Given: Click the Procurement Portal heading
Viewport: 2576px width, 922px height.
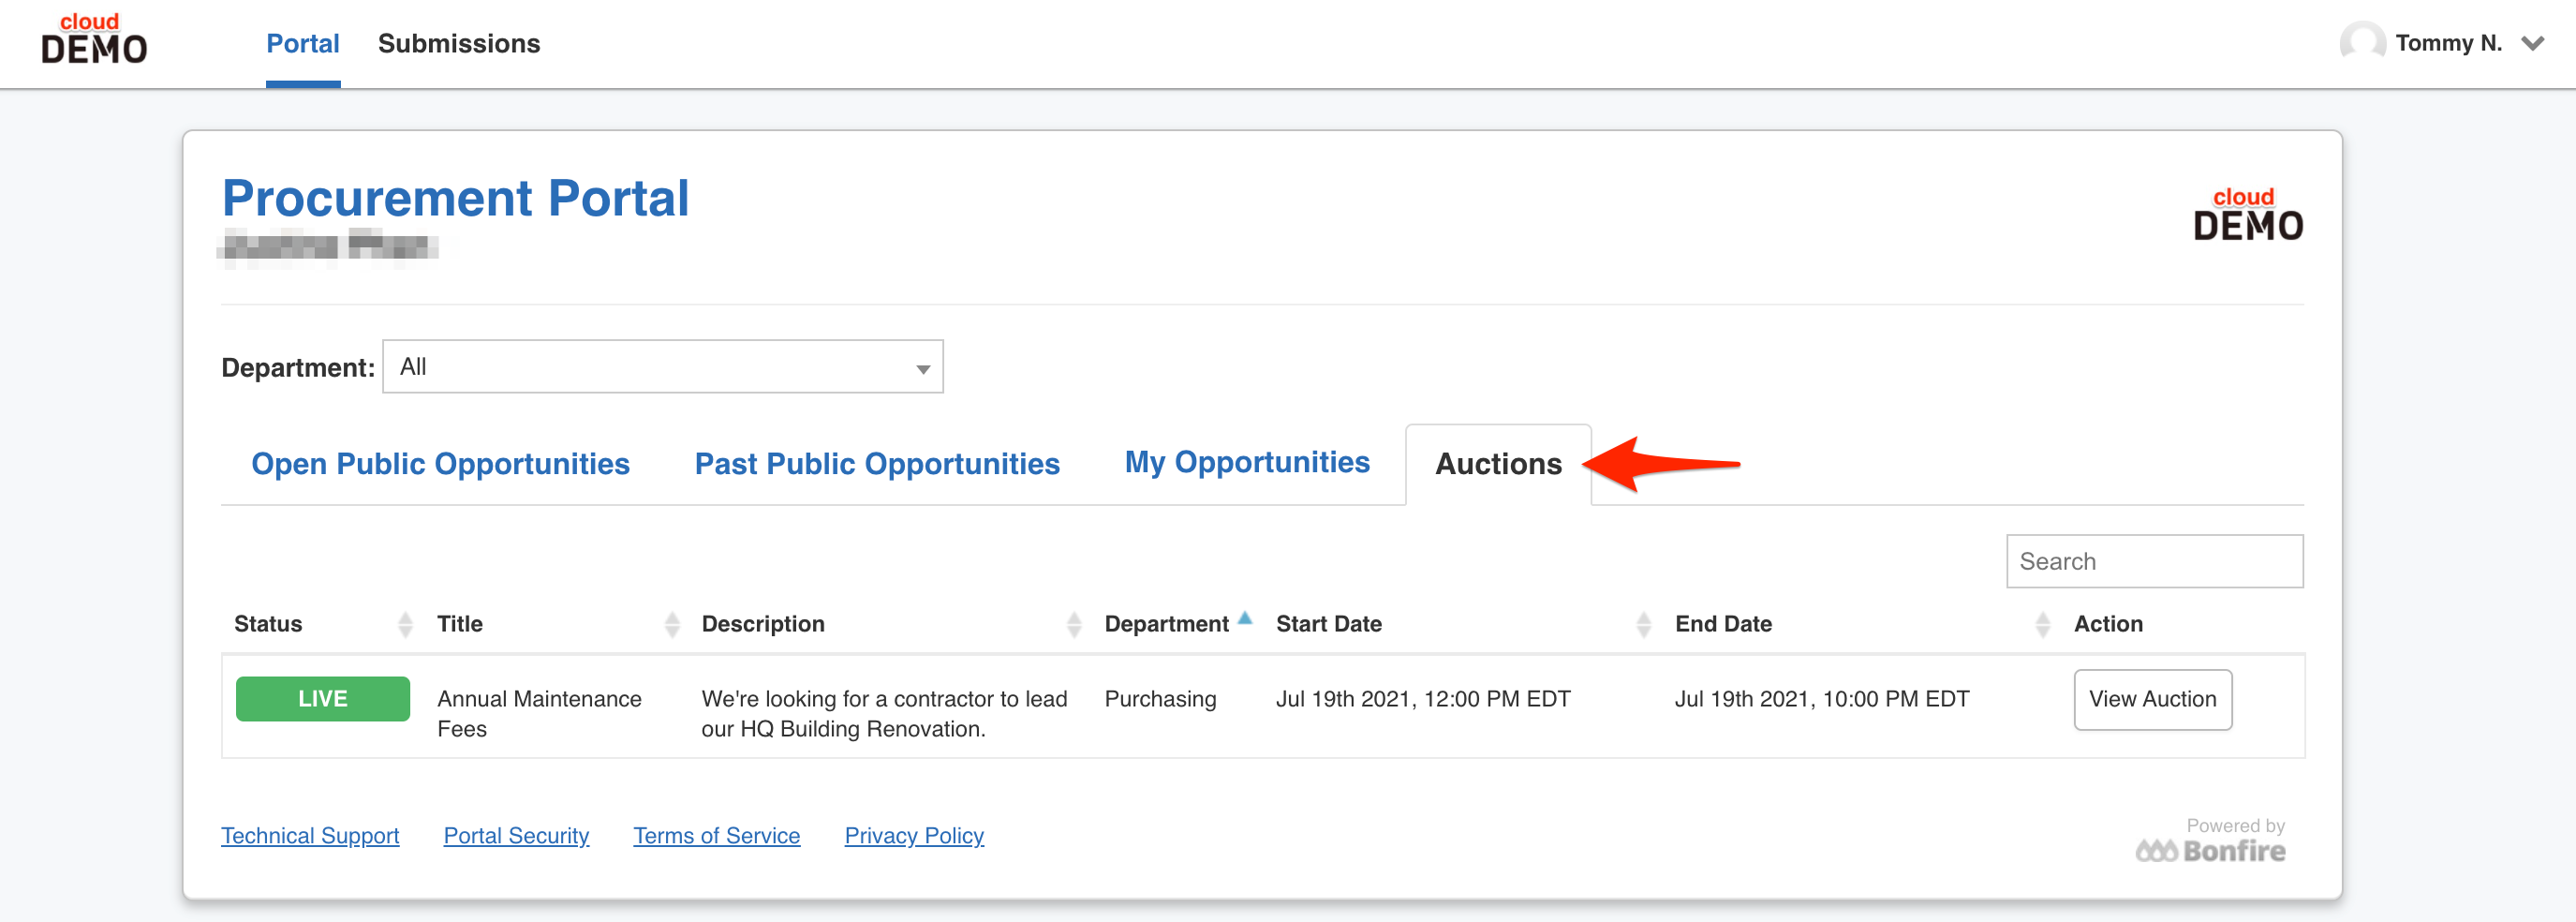Looking at the screenshot, I should 455,198.
